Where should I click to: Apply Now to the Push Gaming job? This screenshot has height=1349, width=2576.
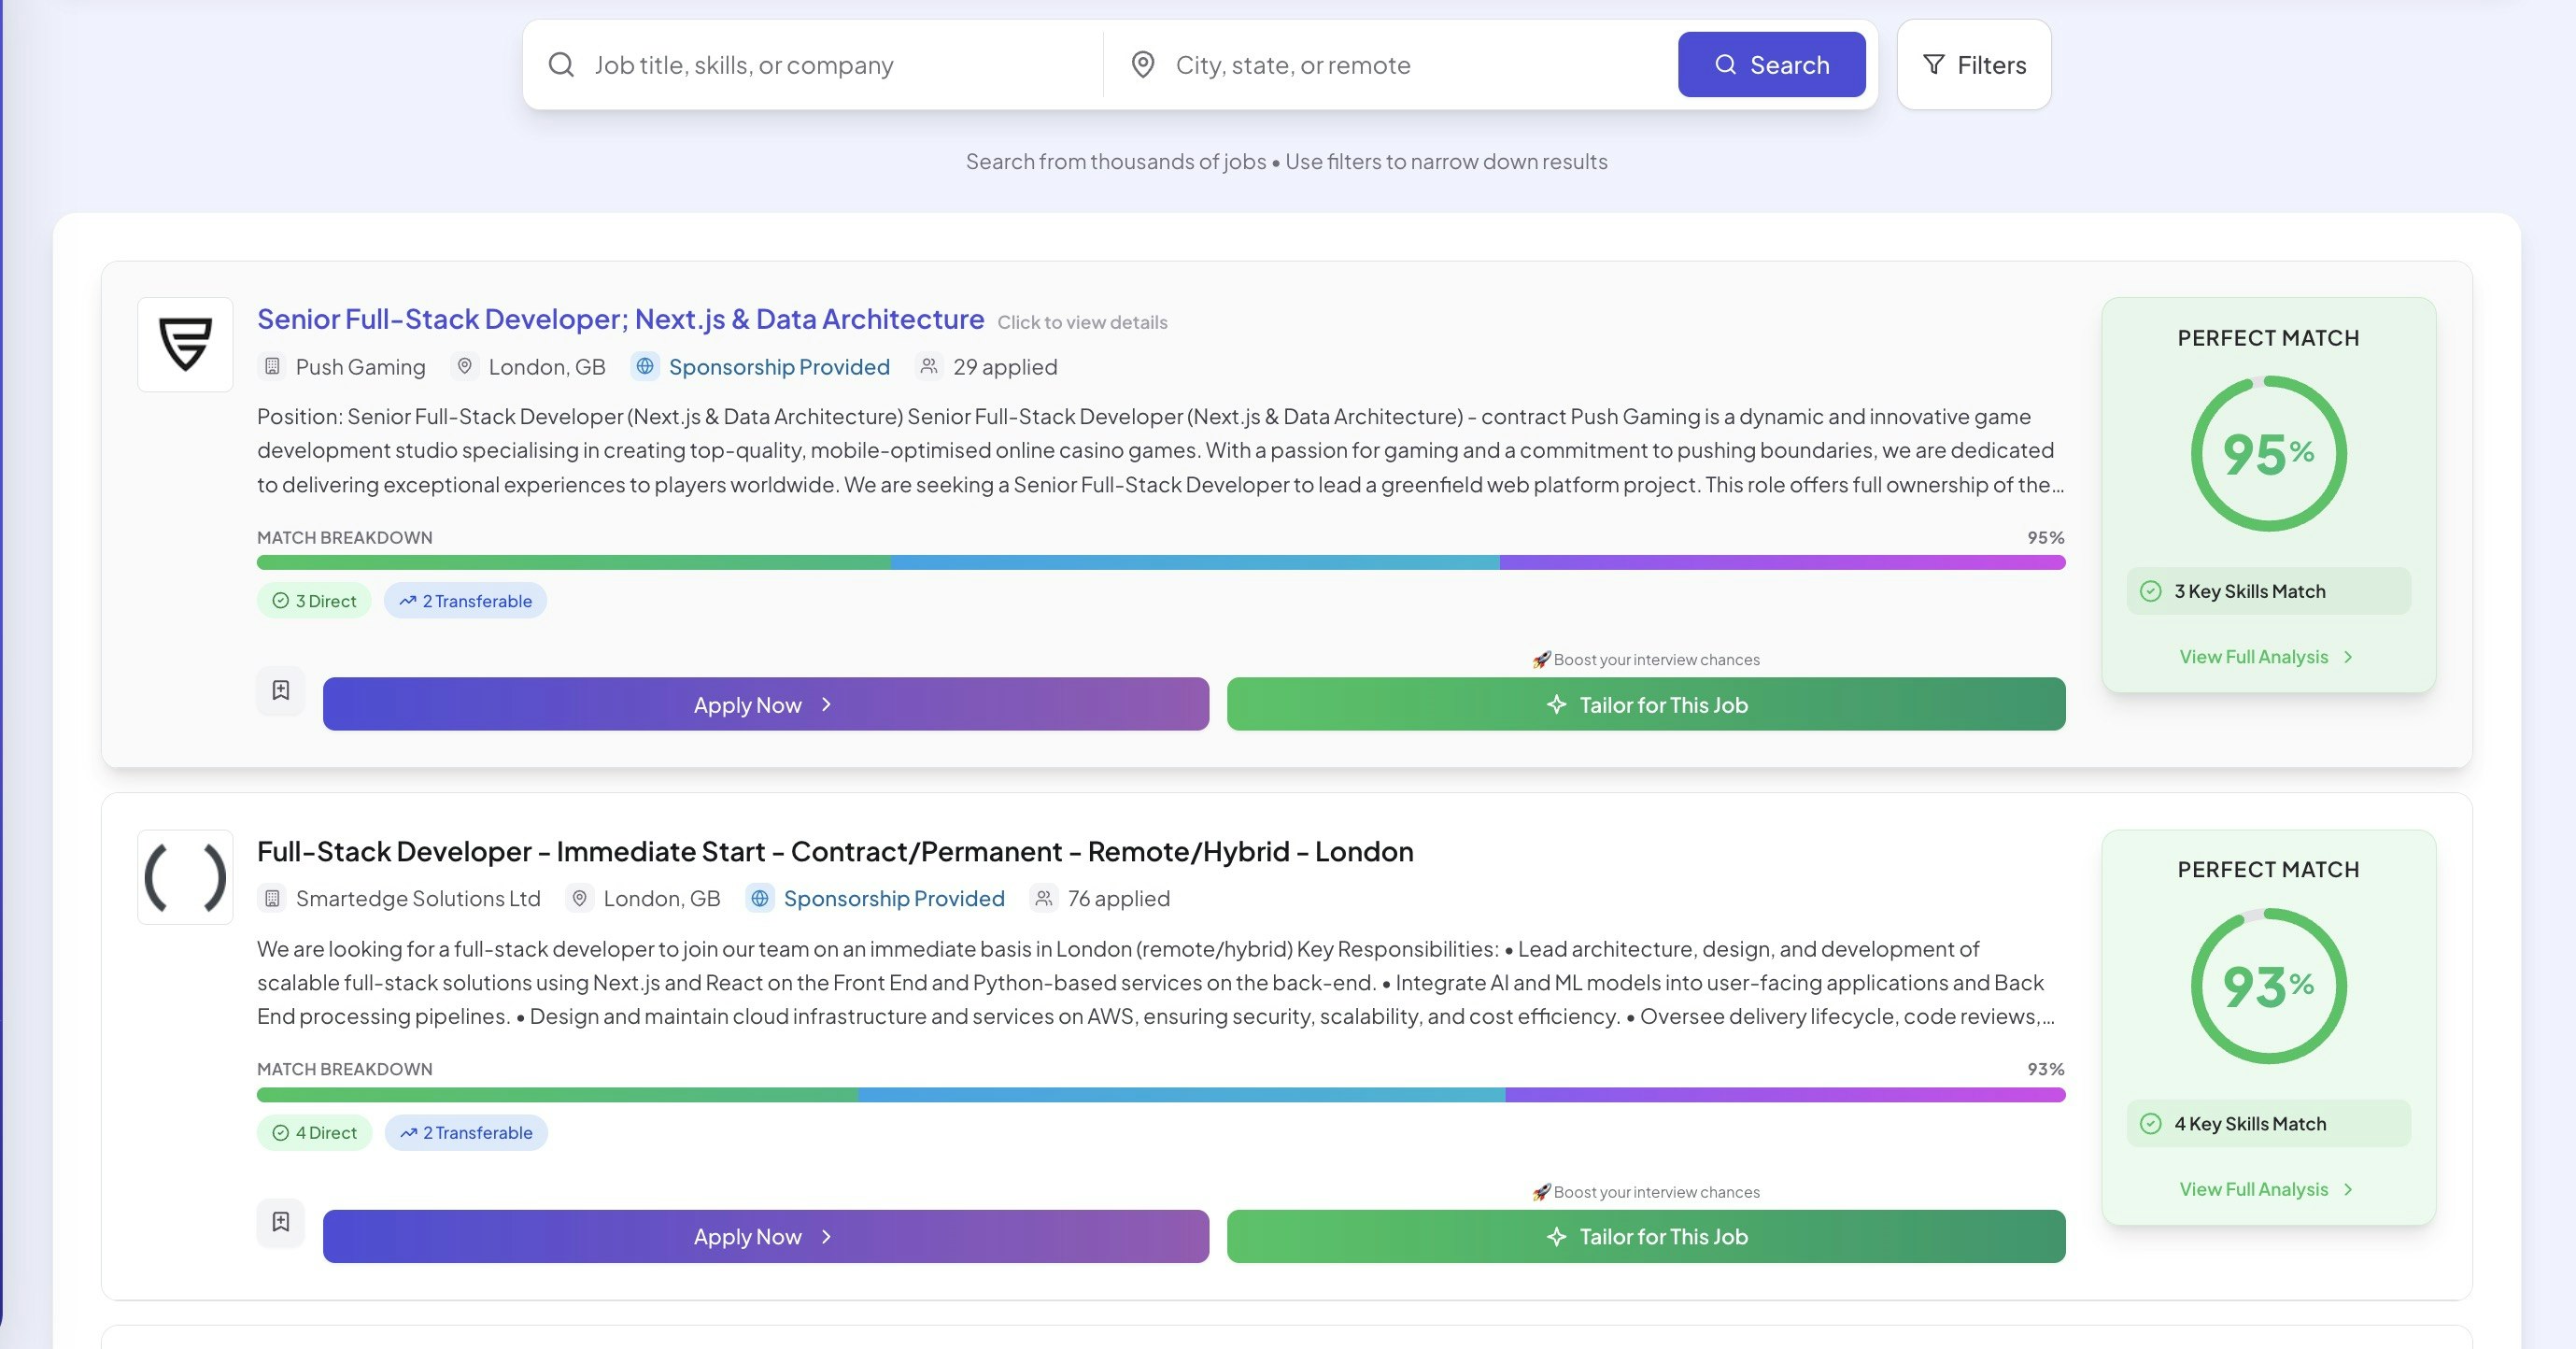pyautogui.click(x=765, y=705)
